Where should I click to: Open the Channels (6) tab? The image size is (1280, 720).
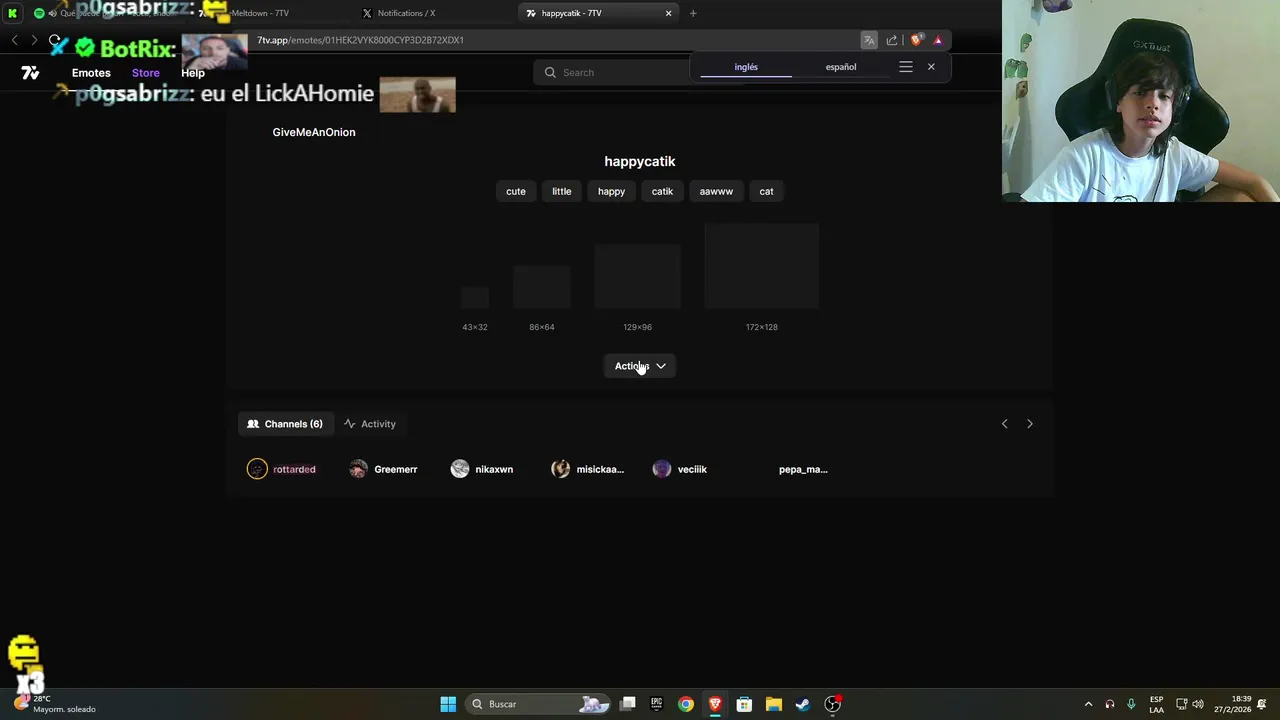click(285, 424)
